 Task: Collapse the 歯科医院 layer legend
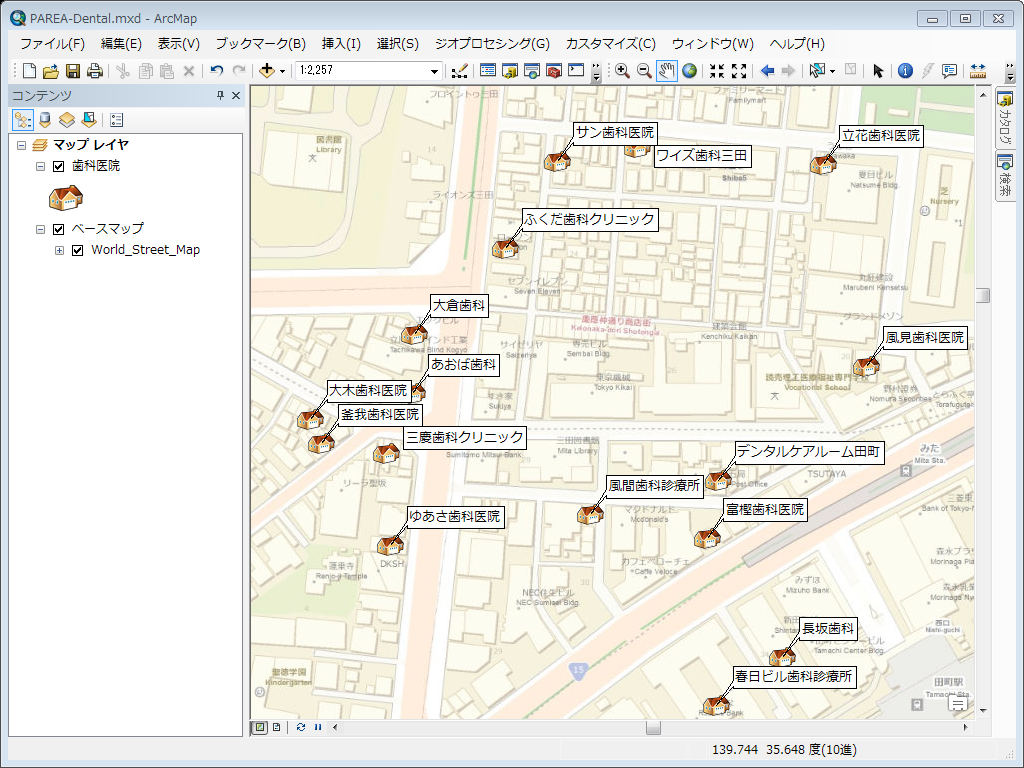[40, 167]
